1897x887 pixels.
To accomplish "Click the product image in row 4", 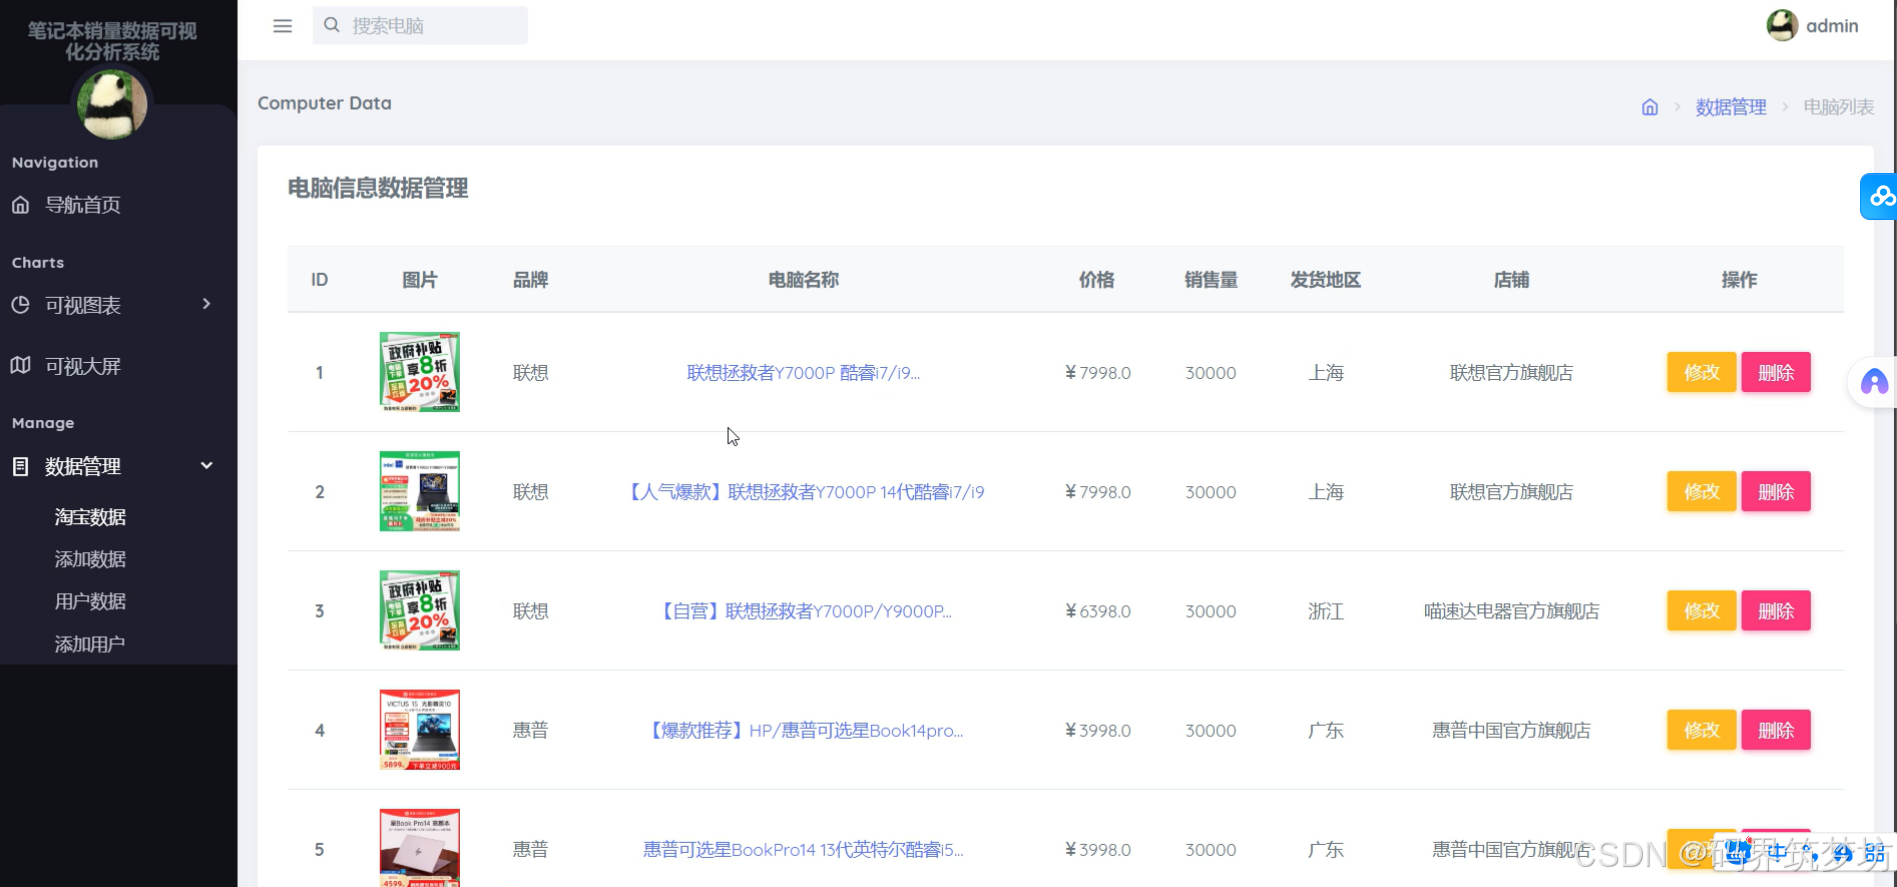I will [x=420, y=730].
